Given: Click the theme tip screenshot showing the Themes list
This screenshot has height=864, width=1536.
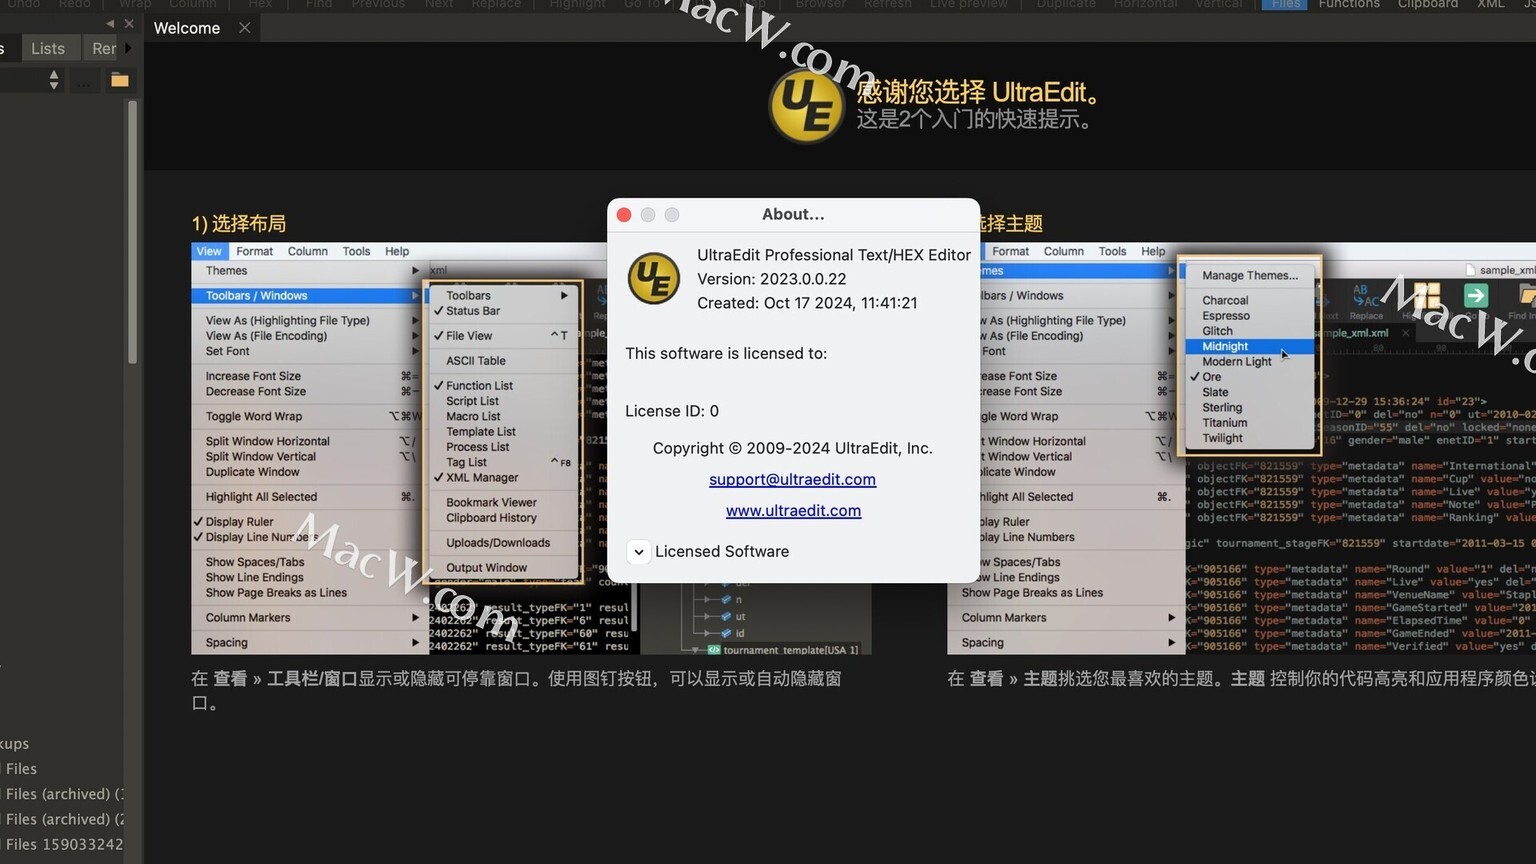Looking at the screenshot, I should pos(1241,448).
